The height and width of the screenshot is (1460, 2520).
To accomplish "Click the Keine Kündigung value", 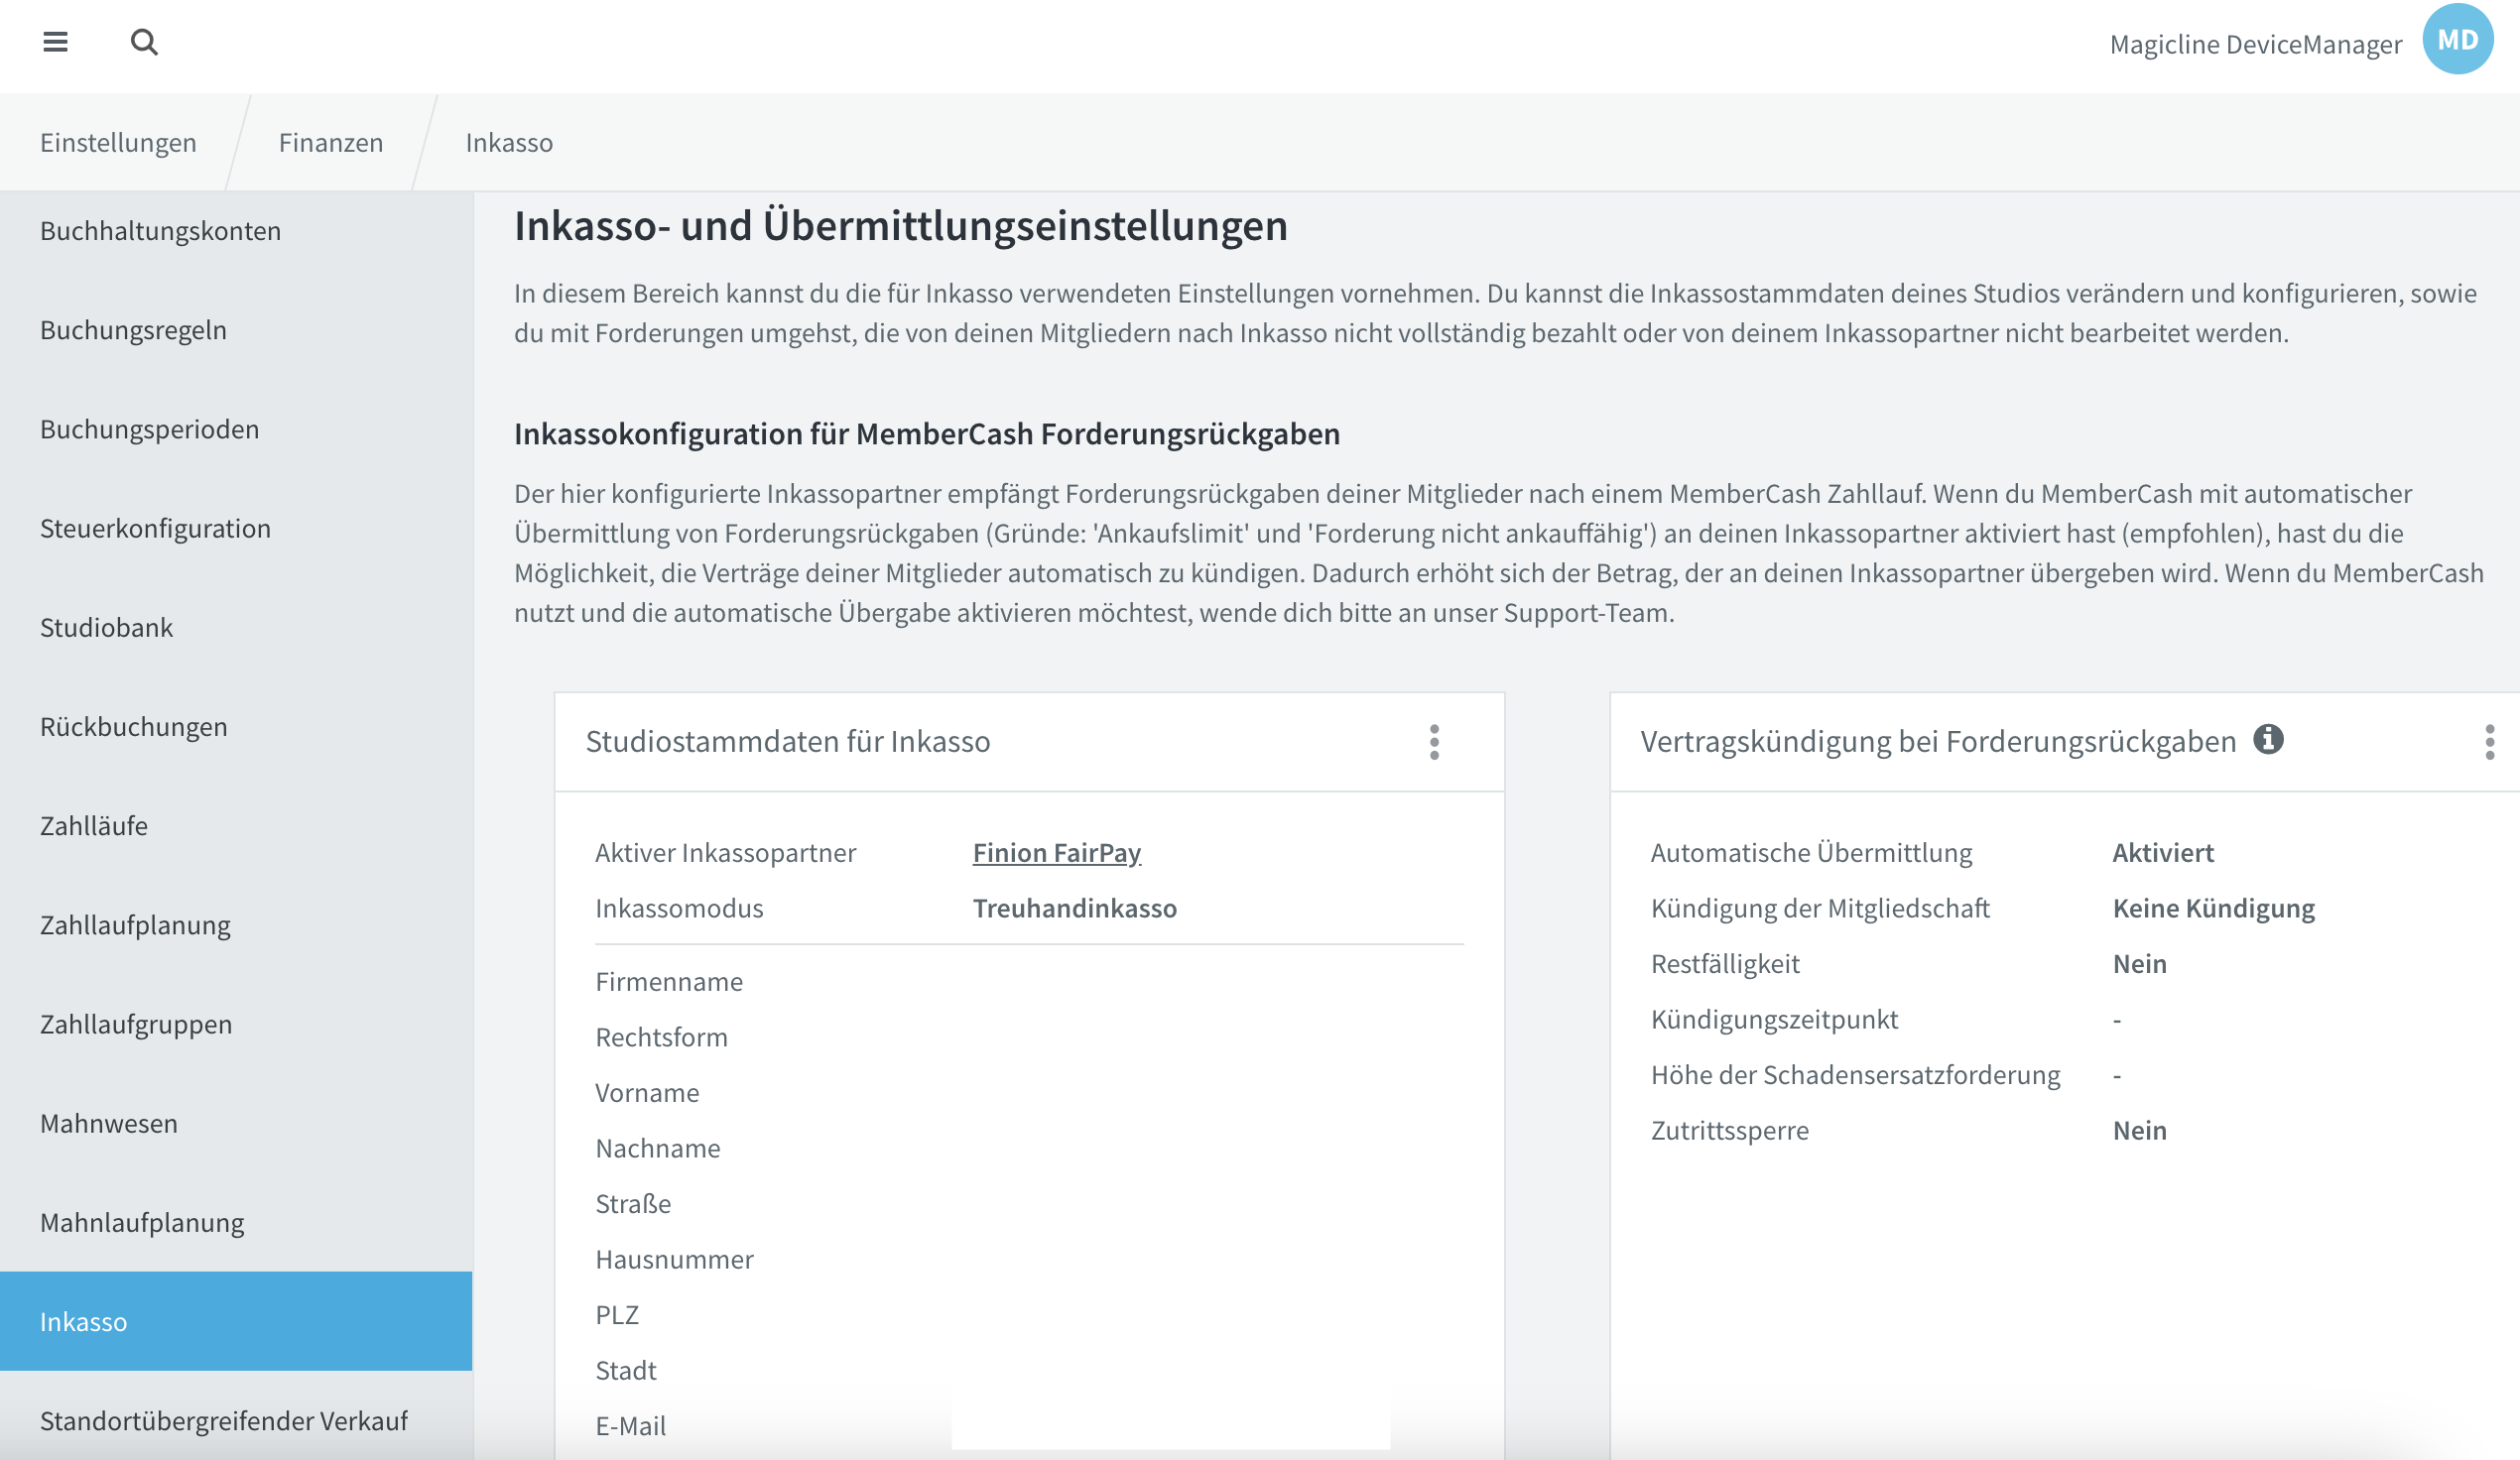I will [2214, 908].
